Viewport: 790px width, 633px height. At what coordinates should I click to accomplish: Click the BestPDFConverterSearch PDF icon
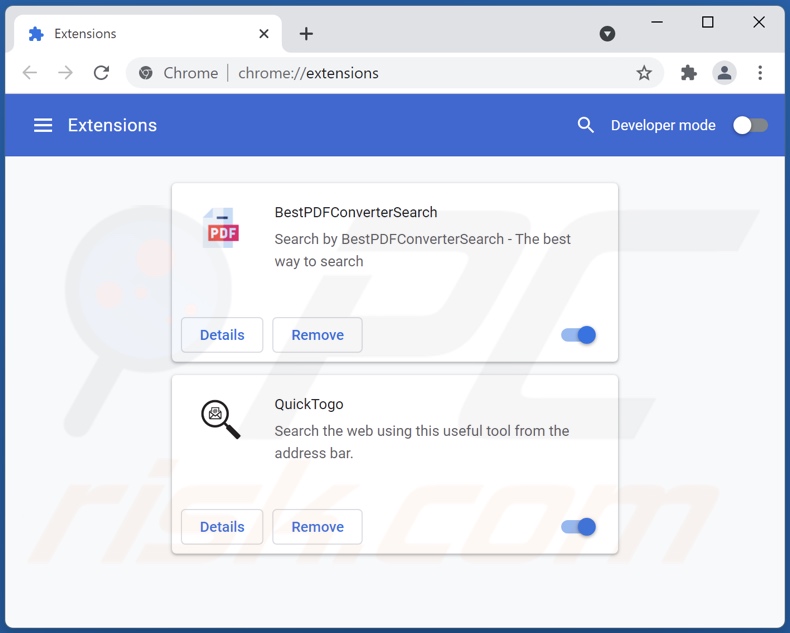221,229
